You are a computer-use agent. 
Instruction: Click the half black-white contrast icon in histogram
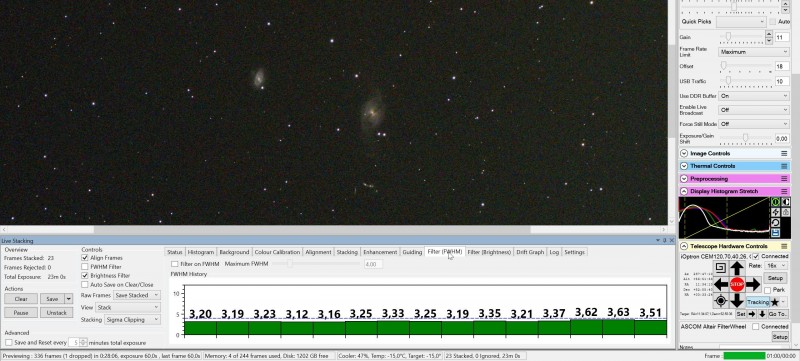[786, 202]
